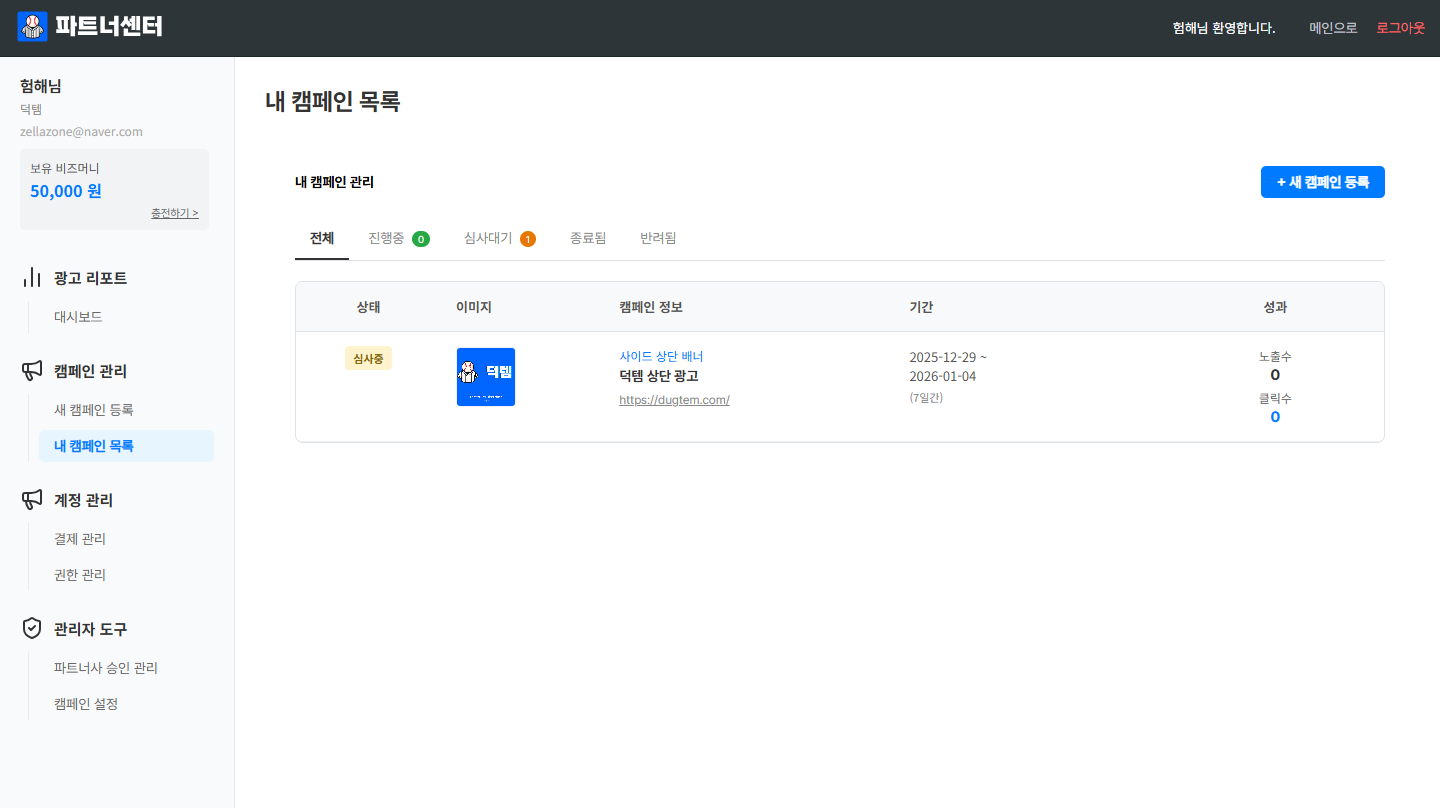Image resolution: width=1440 pixels, height=808 pixels.
Task: Click the 캠페인 관리 megaphone icon
Action: 32,371
